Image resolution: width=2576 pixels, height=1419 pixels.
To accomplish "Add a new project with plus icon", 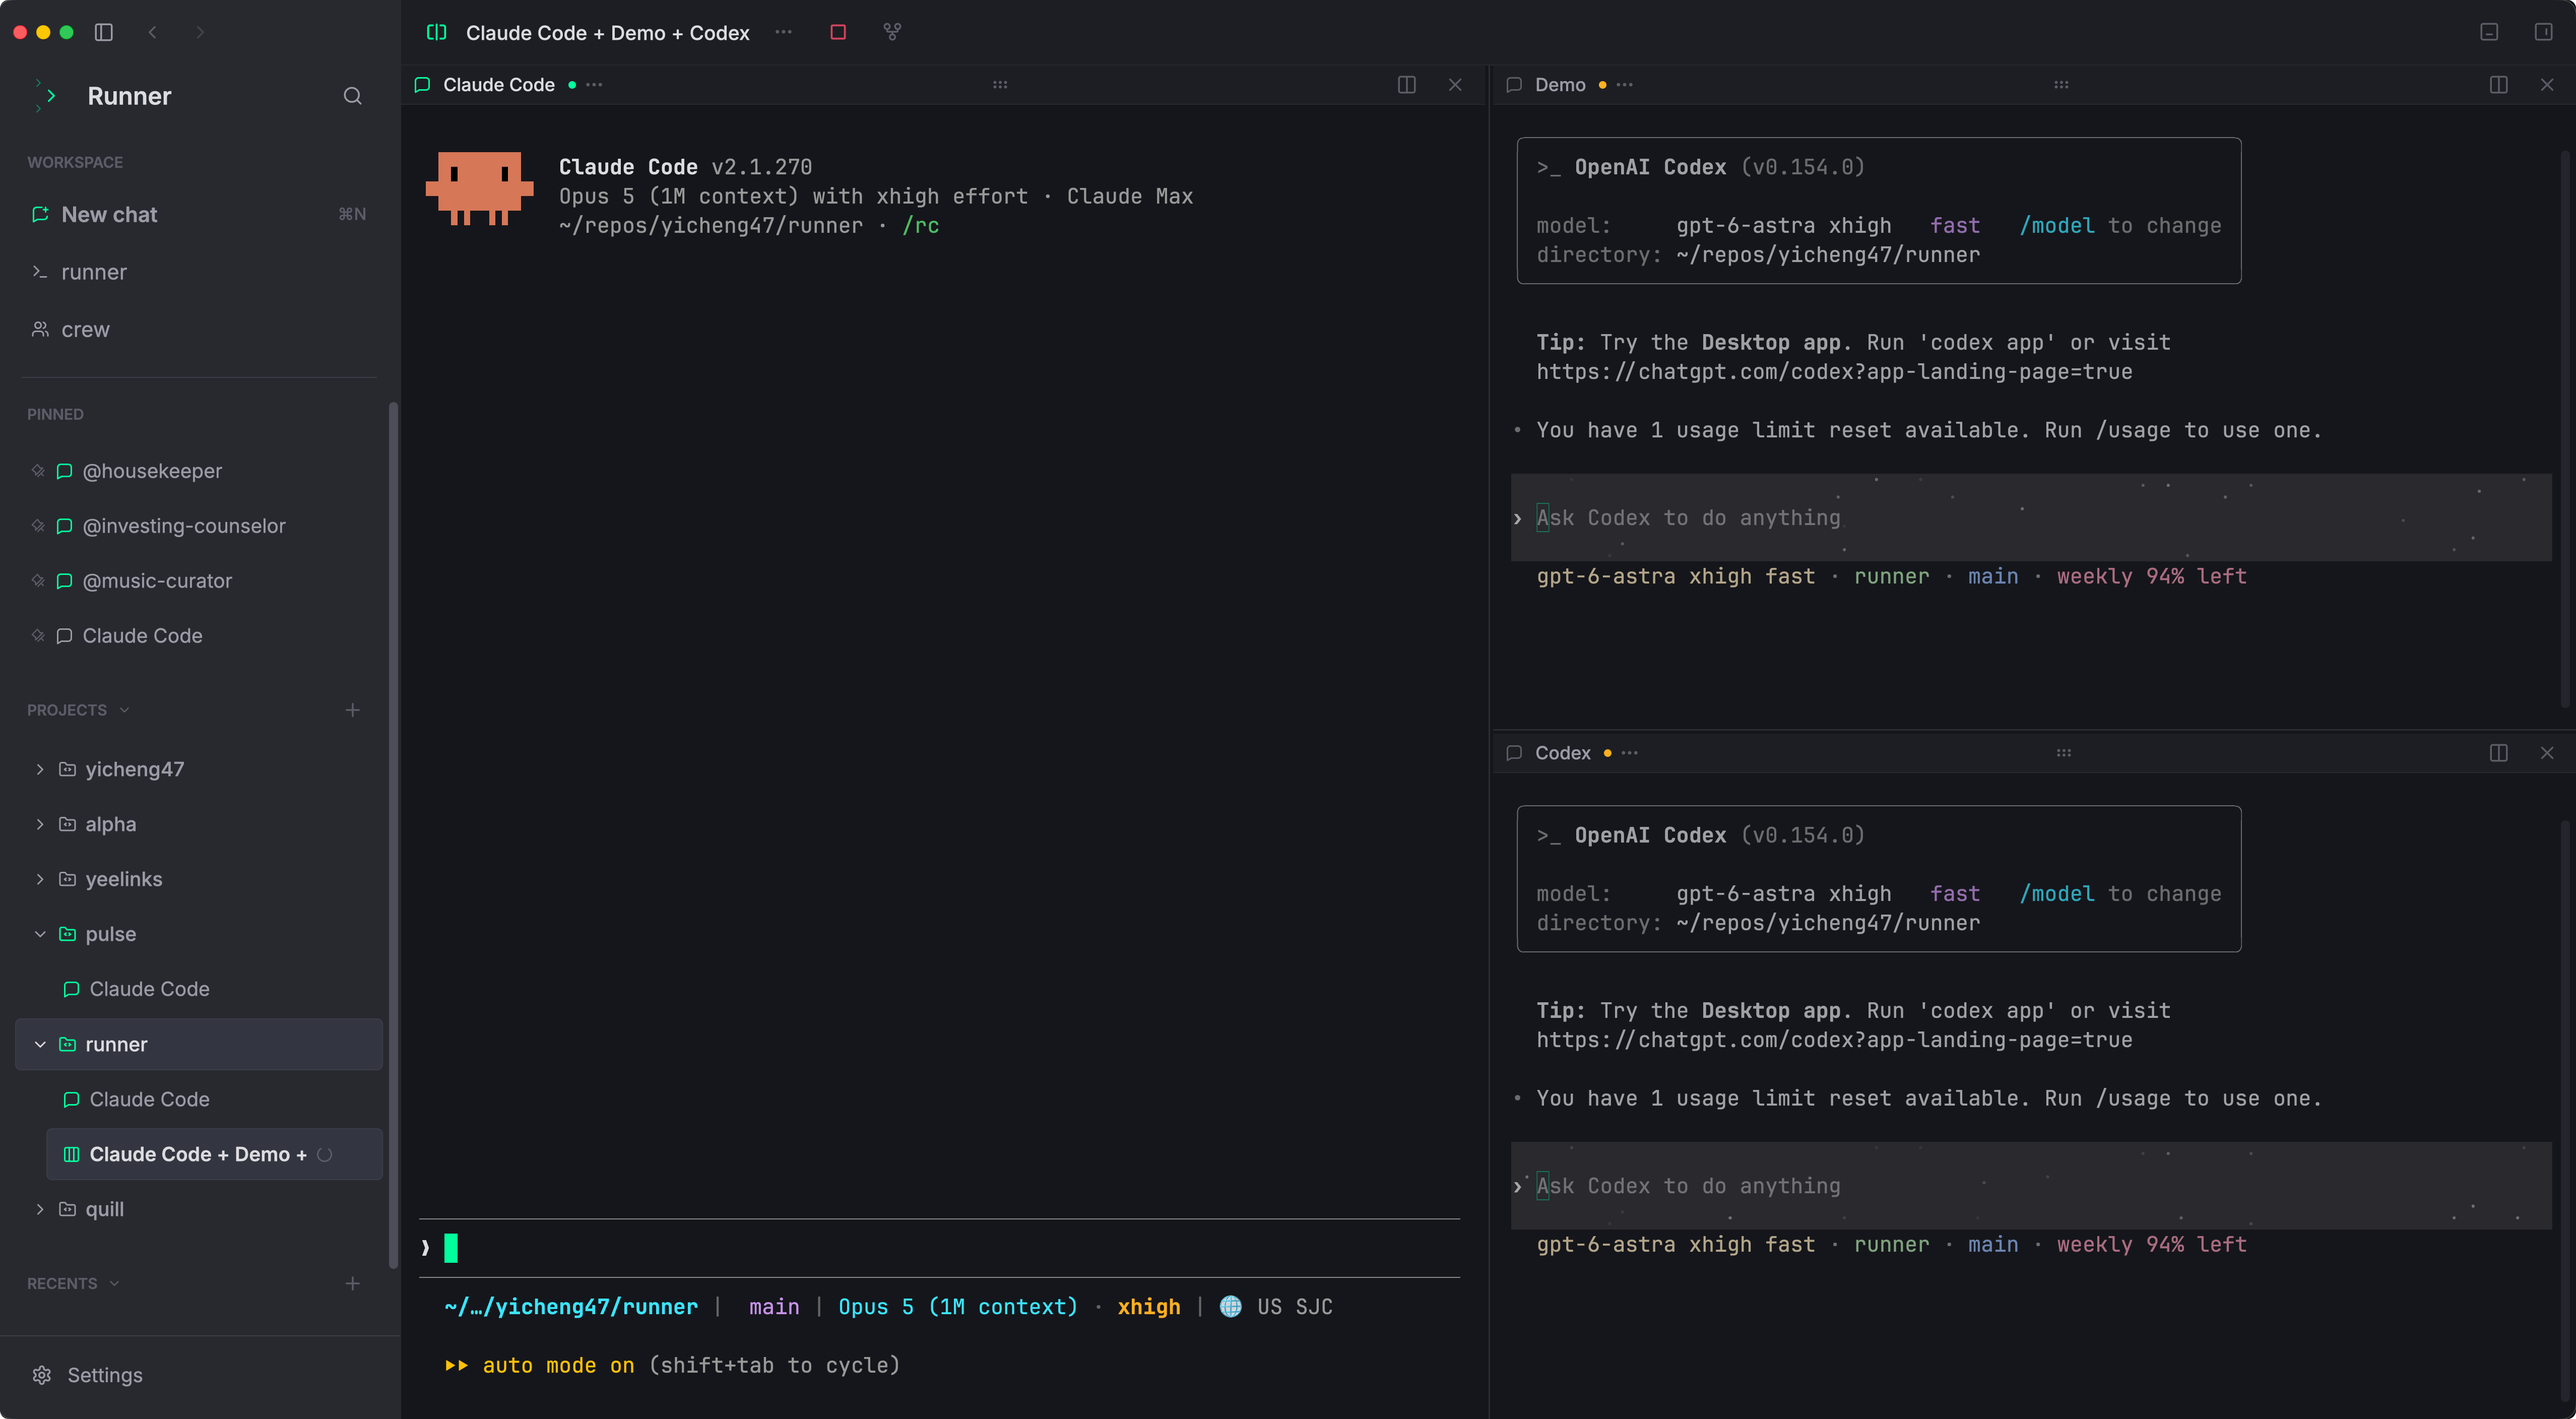I will point(352,710).
